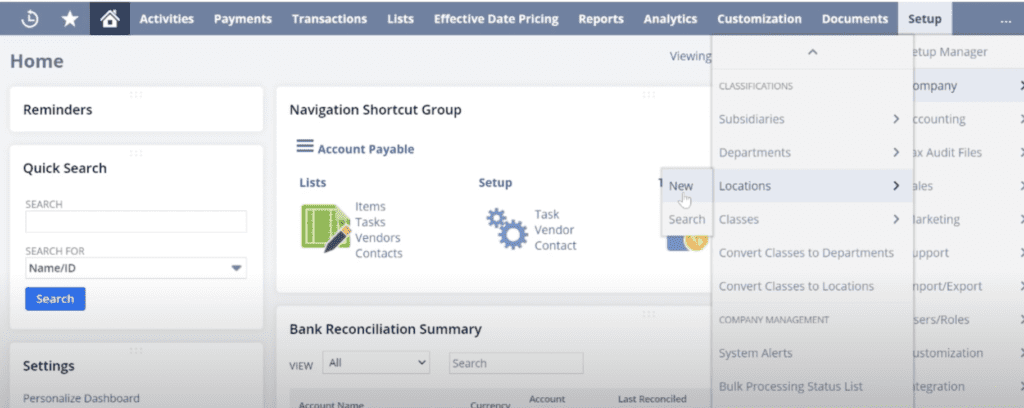Click the Setup gears icon
Image resolution: width=1024 pixels, height=408 pixels.
(506, 229)
